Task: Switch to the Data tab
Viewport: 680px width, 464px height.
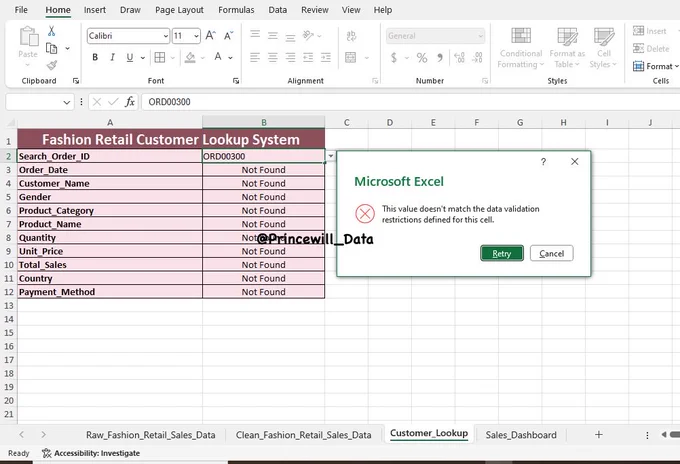Action: (x=278, y=10)
